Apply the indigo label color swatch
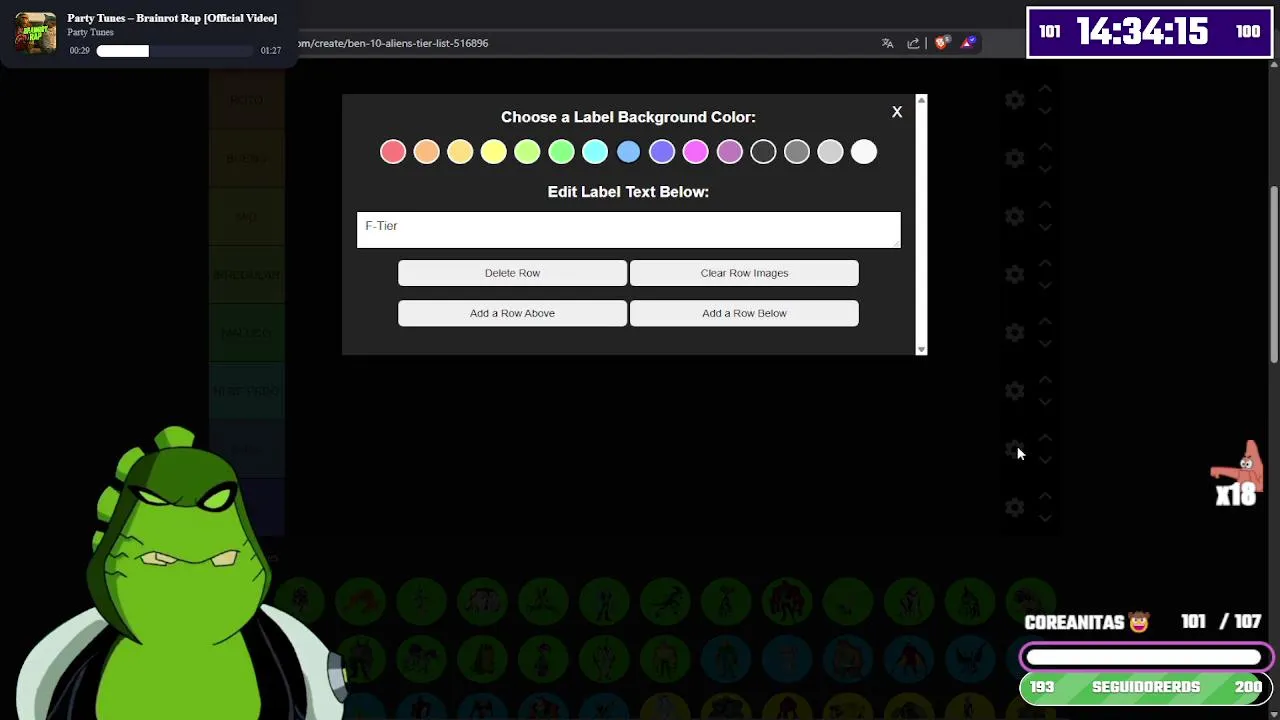Screen dimensions: 1280x720 click(662, 152)
